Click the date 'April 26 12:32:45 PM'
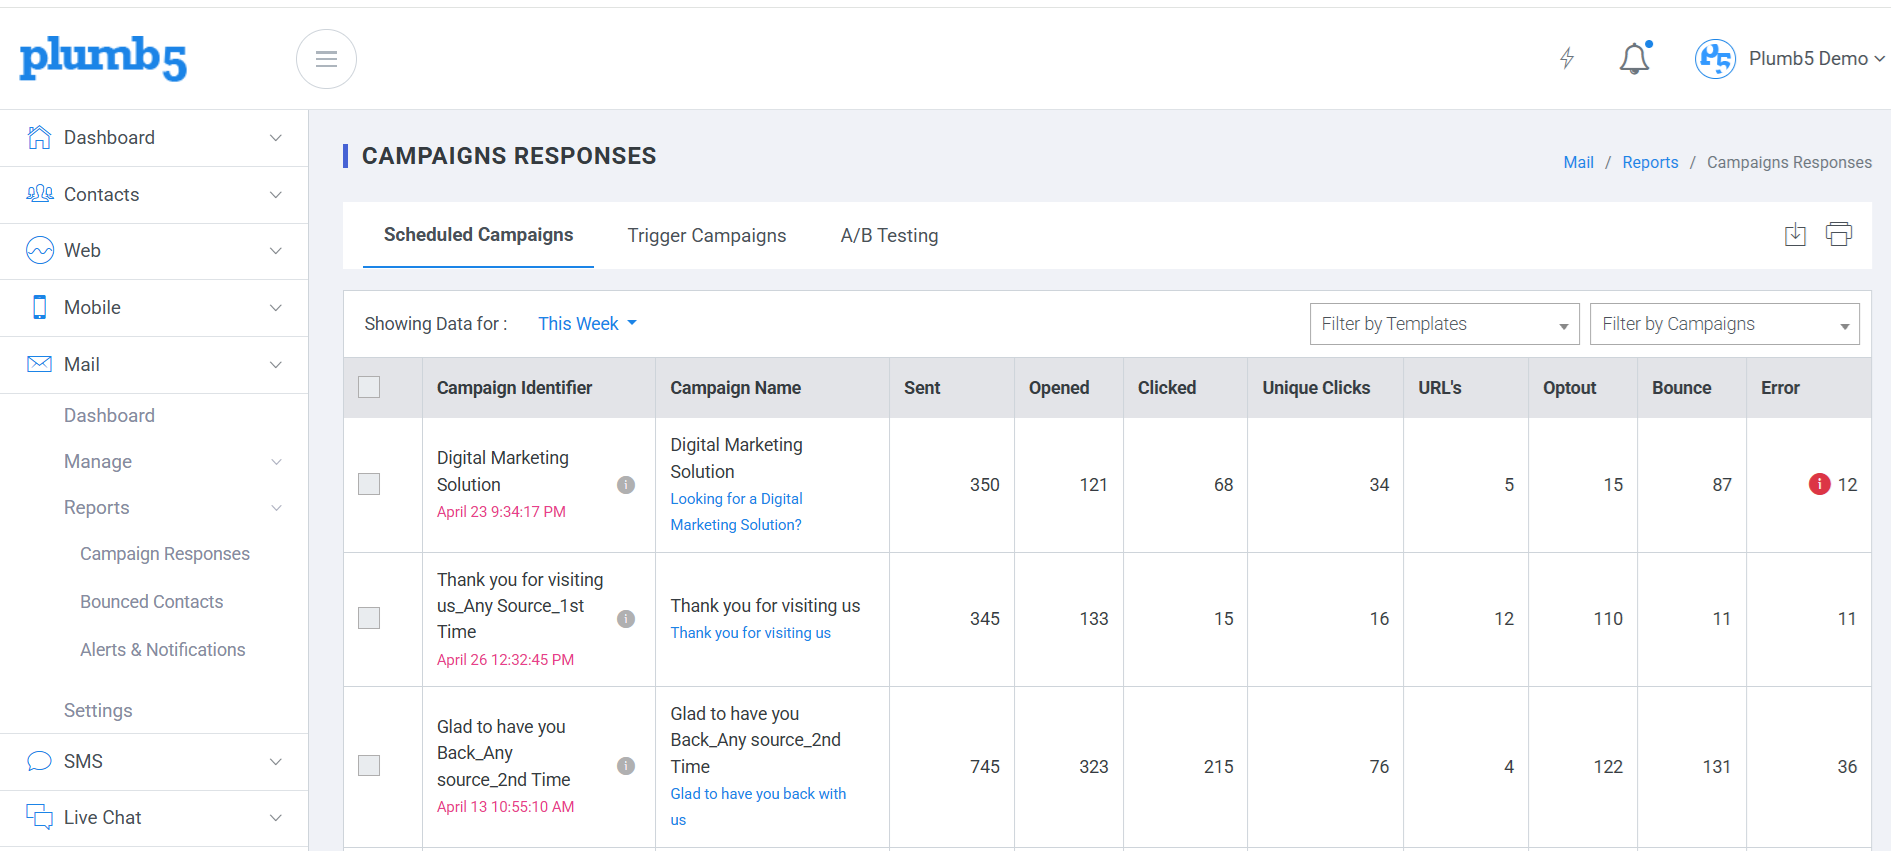 505,660
